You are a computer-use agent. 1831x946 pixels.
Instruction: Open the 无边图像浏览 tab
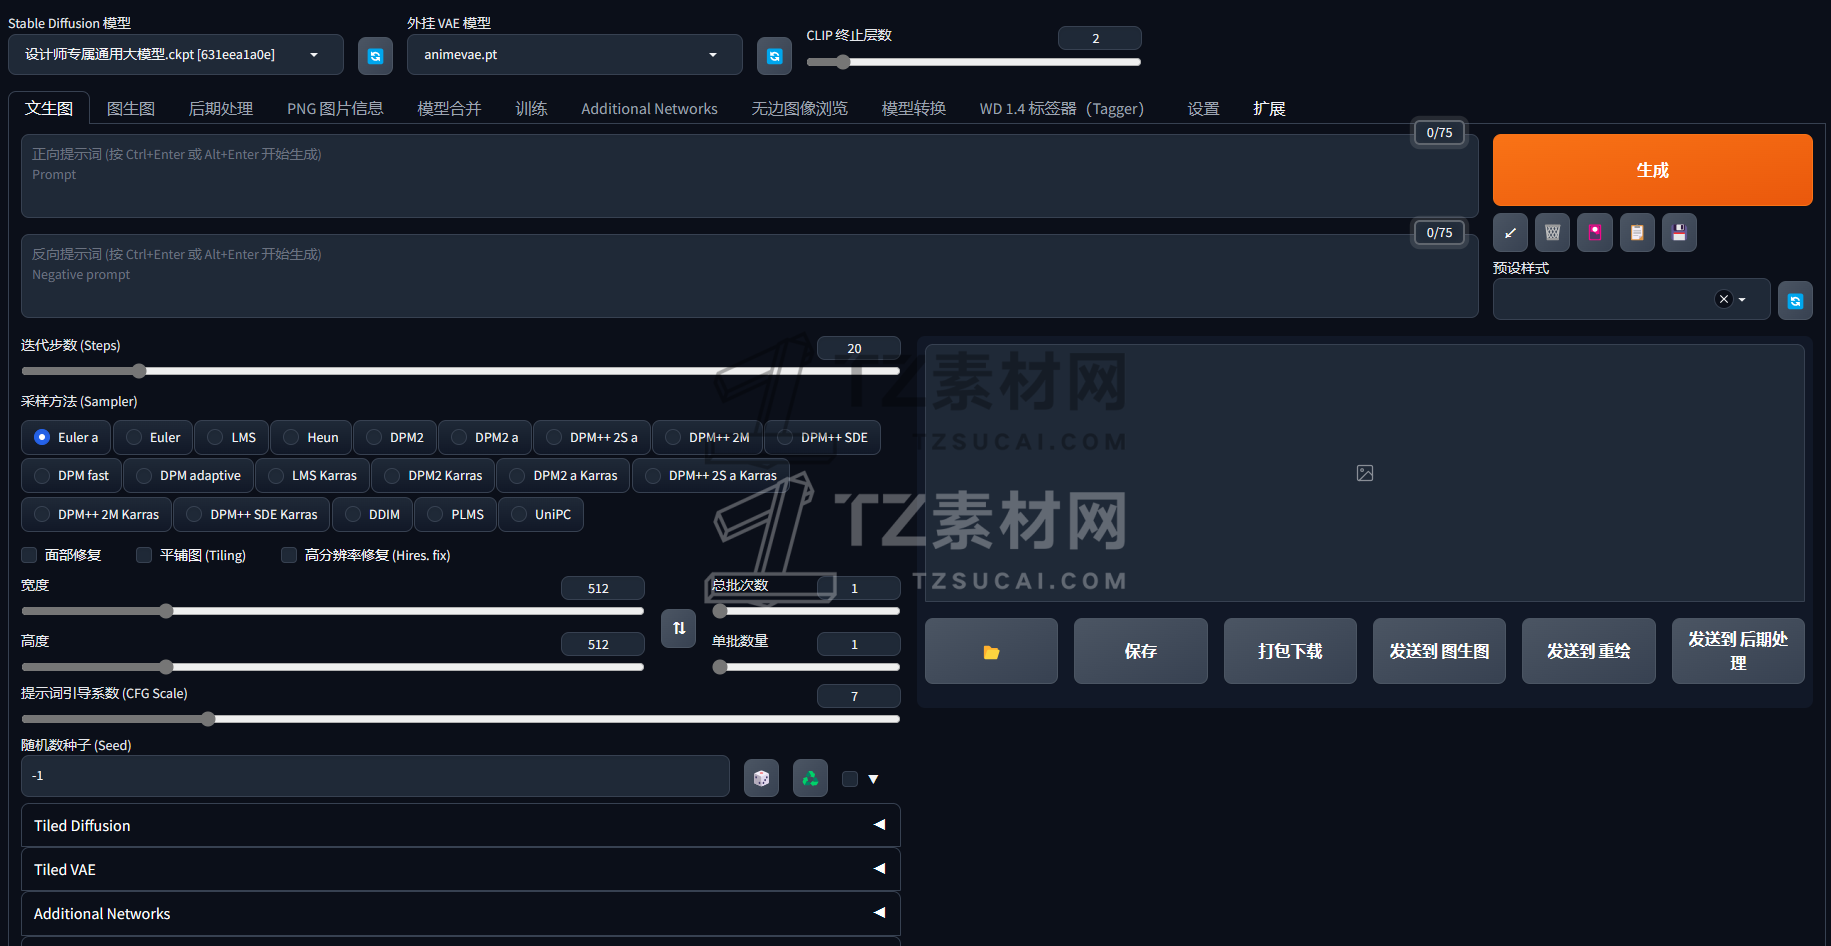click(x=799, y=108)
